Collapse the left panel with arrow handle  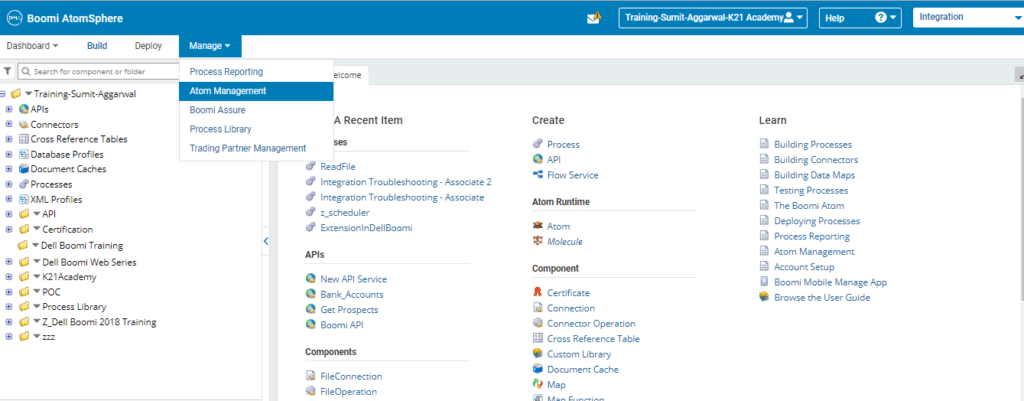[266, 241]
